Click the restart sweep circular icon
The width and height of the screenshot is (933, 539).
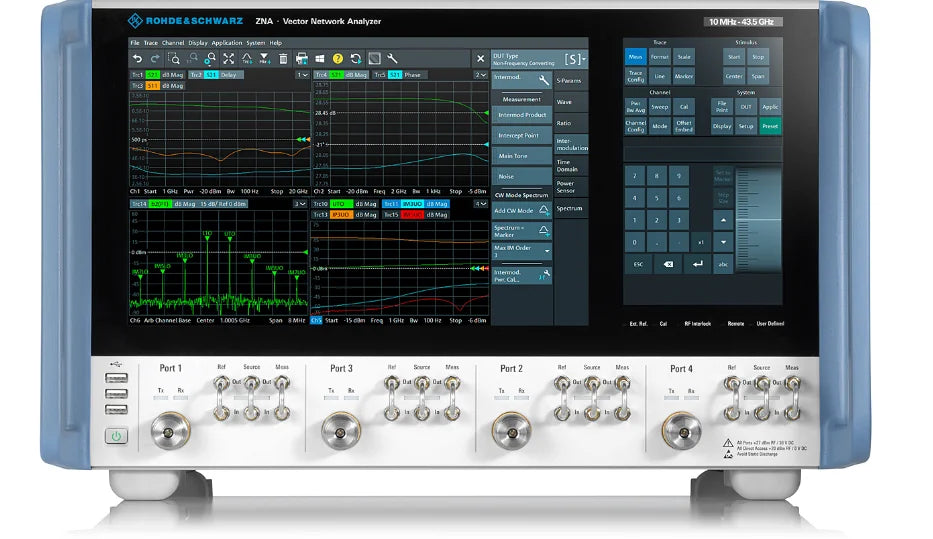coord(356,58)
